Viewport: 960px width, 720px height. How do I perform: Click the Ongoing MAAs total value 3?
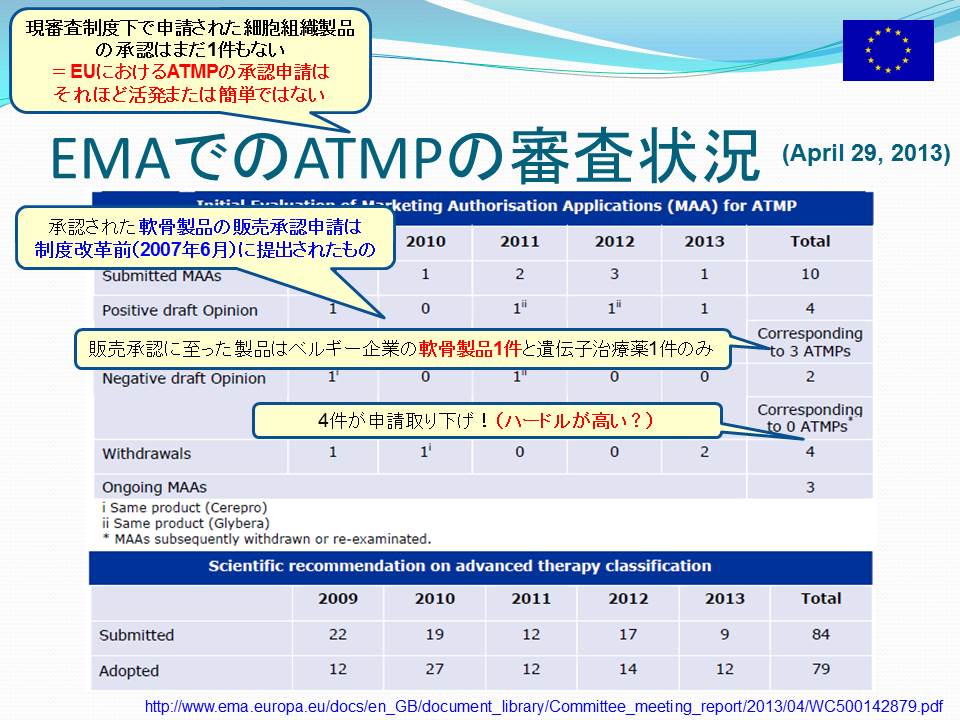tap(810, 487)
